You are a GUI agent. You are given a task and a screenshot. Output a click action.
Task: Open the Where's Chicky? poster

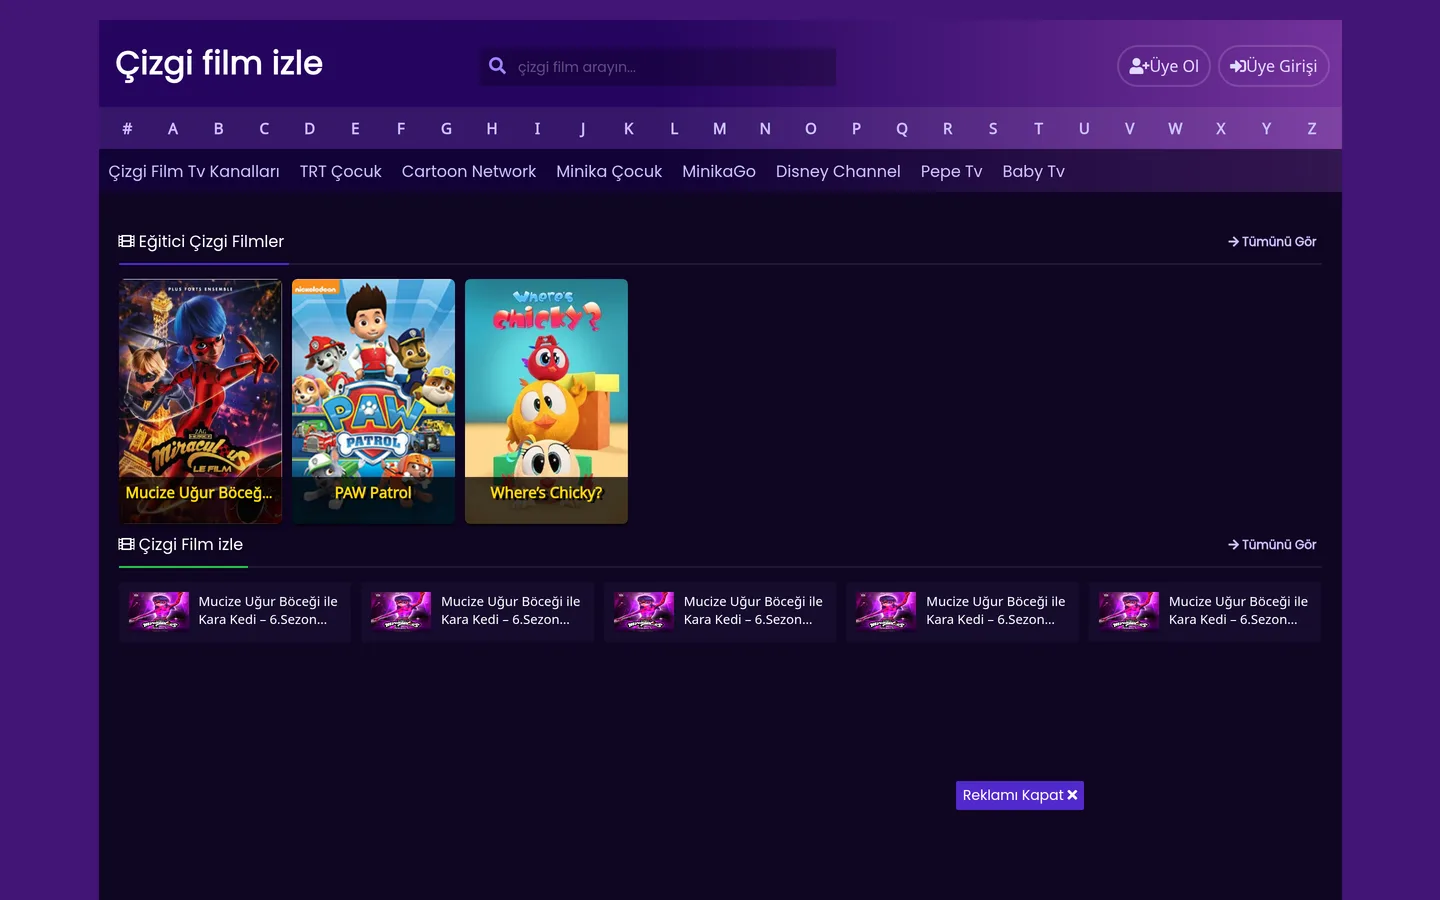(546, 401)
